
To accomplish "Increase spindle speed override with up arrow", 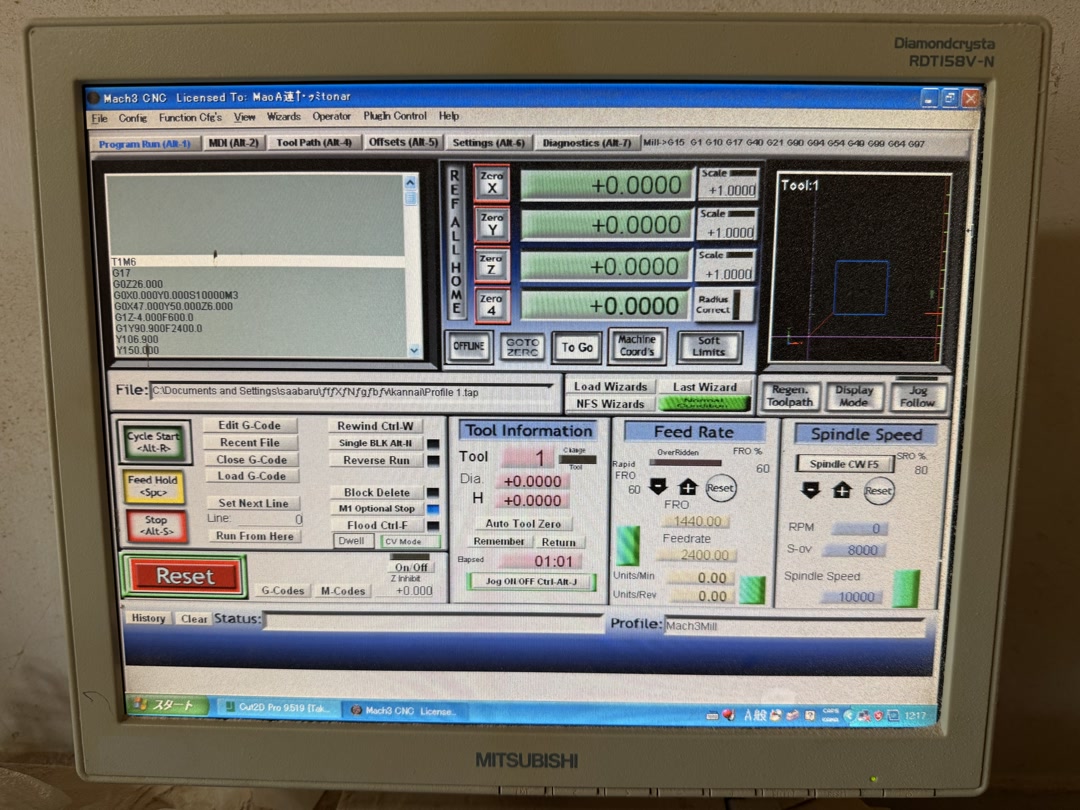I will click(x=841, y=490).
